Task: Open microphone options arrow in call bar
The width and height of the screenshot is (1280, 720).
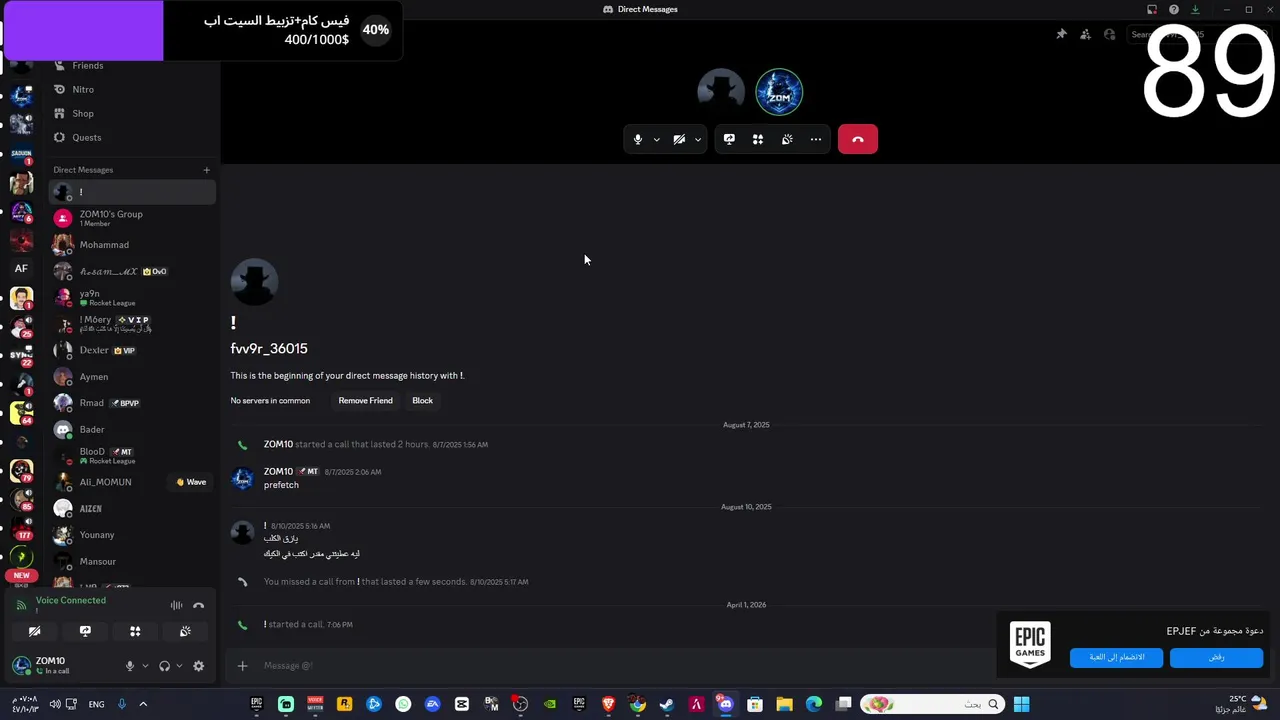Action: click(656, 139)
